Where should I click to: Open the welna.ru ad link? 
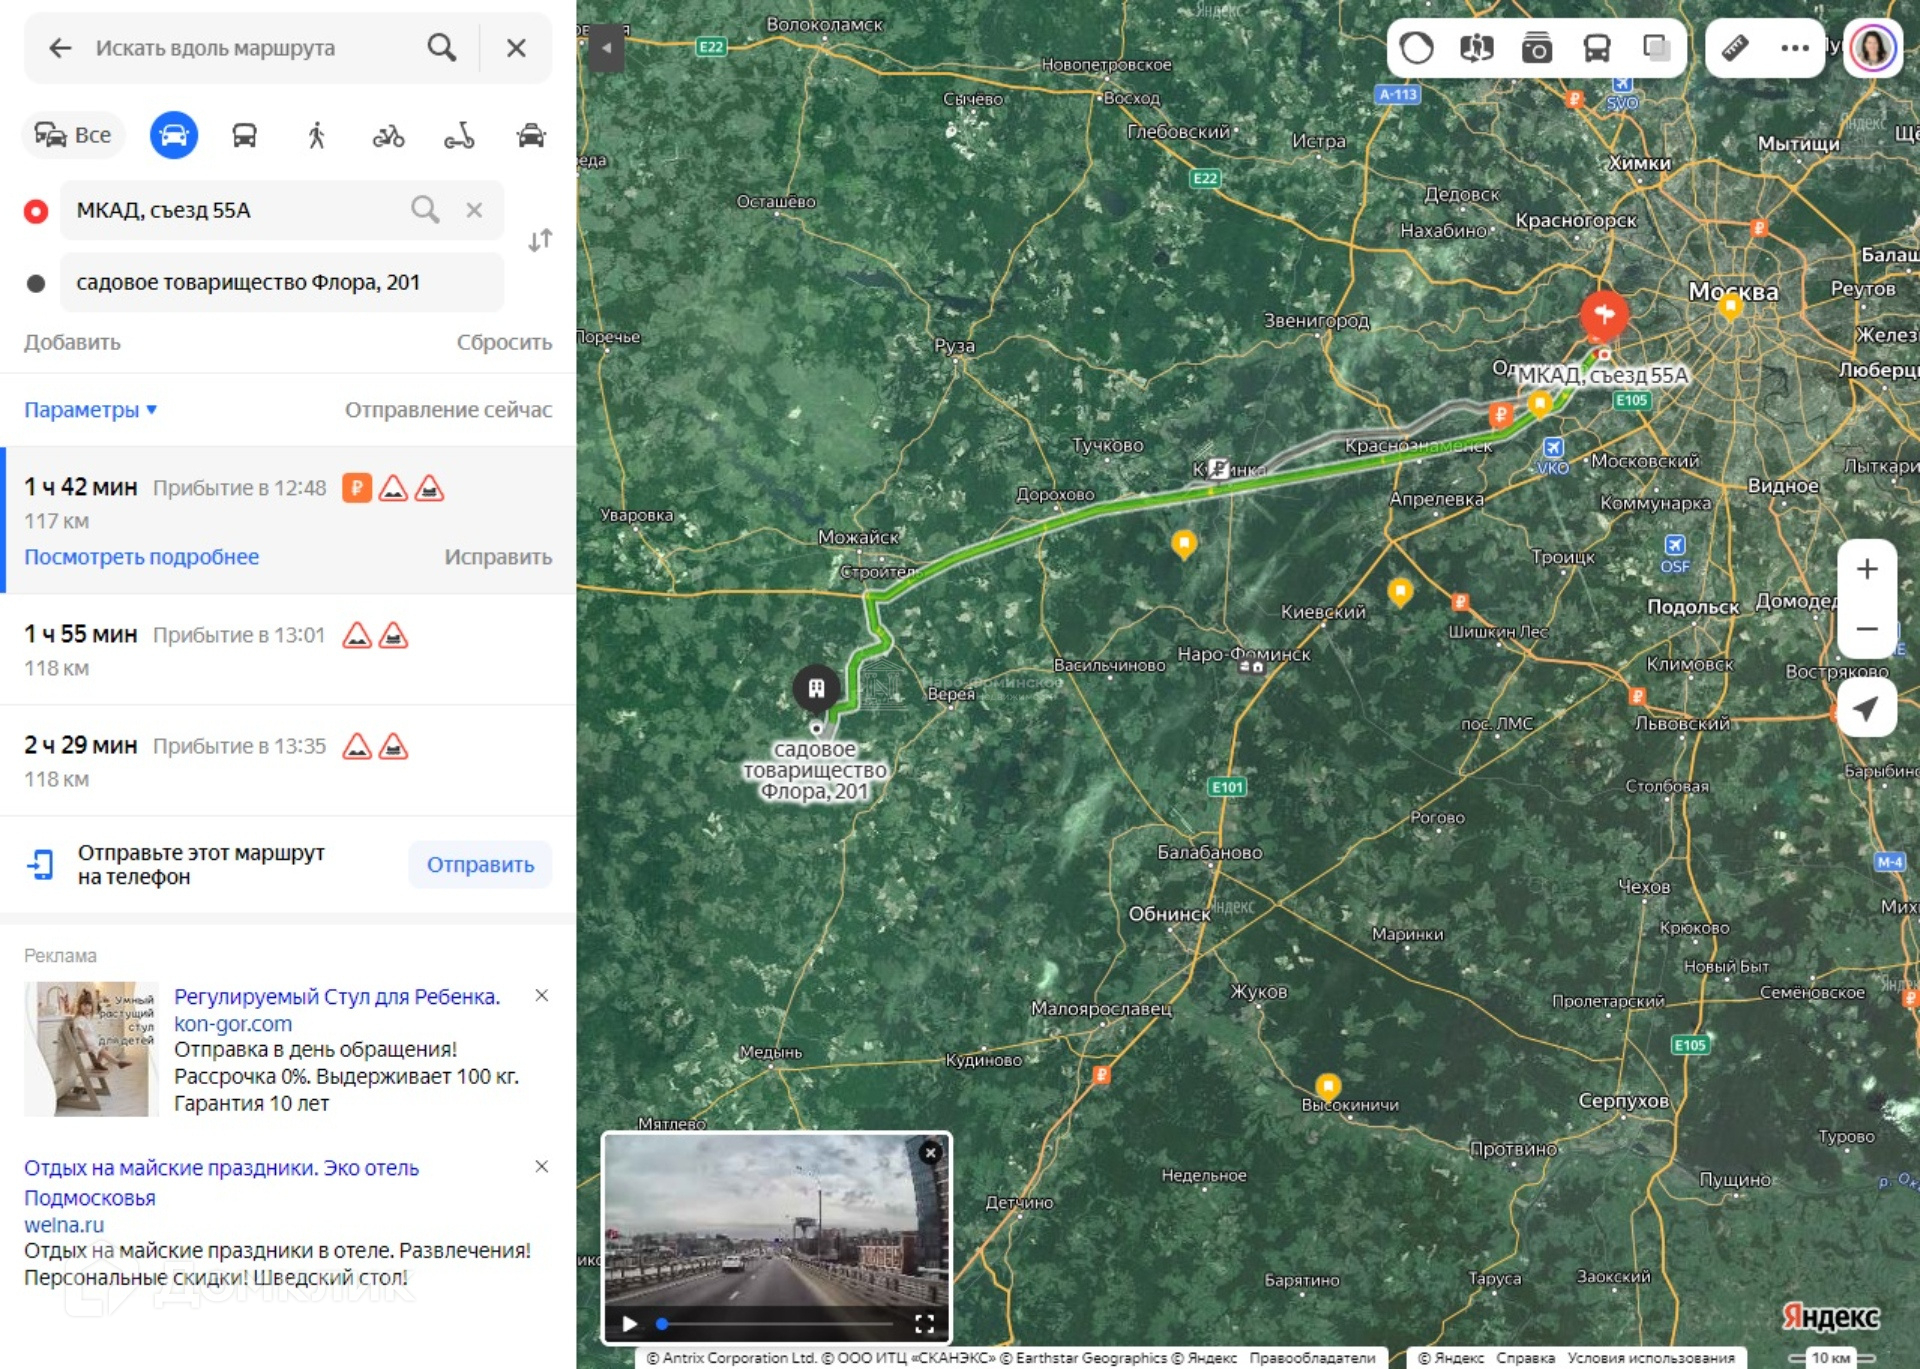tap(64, 1225)
